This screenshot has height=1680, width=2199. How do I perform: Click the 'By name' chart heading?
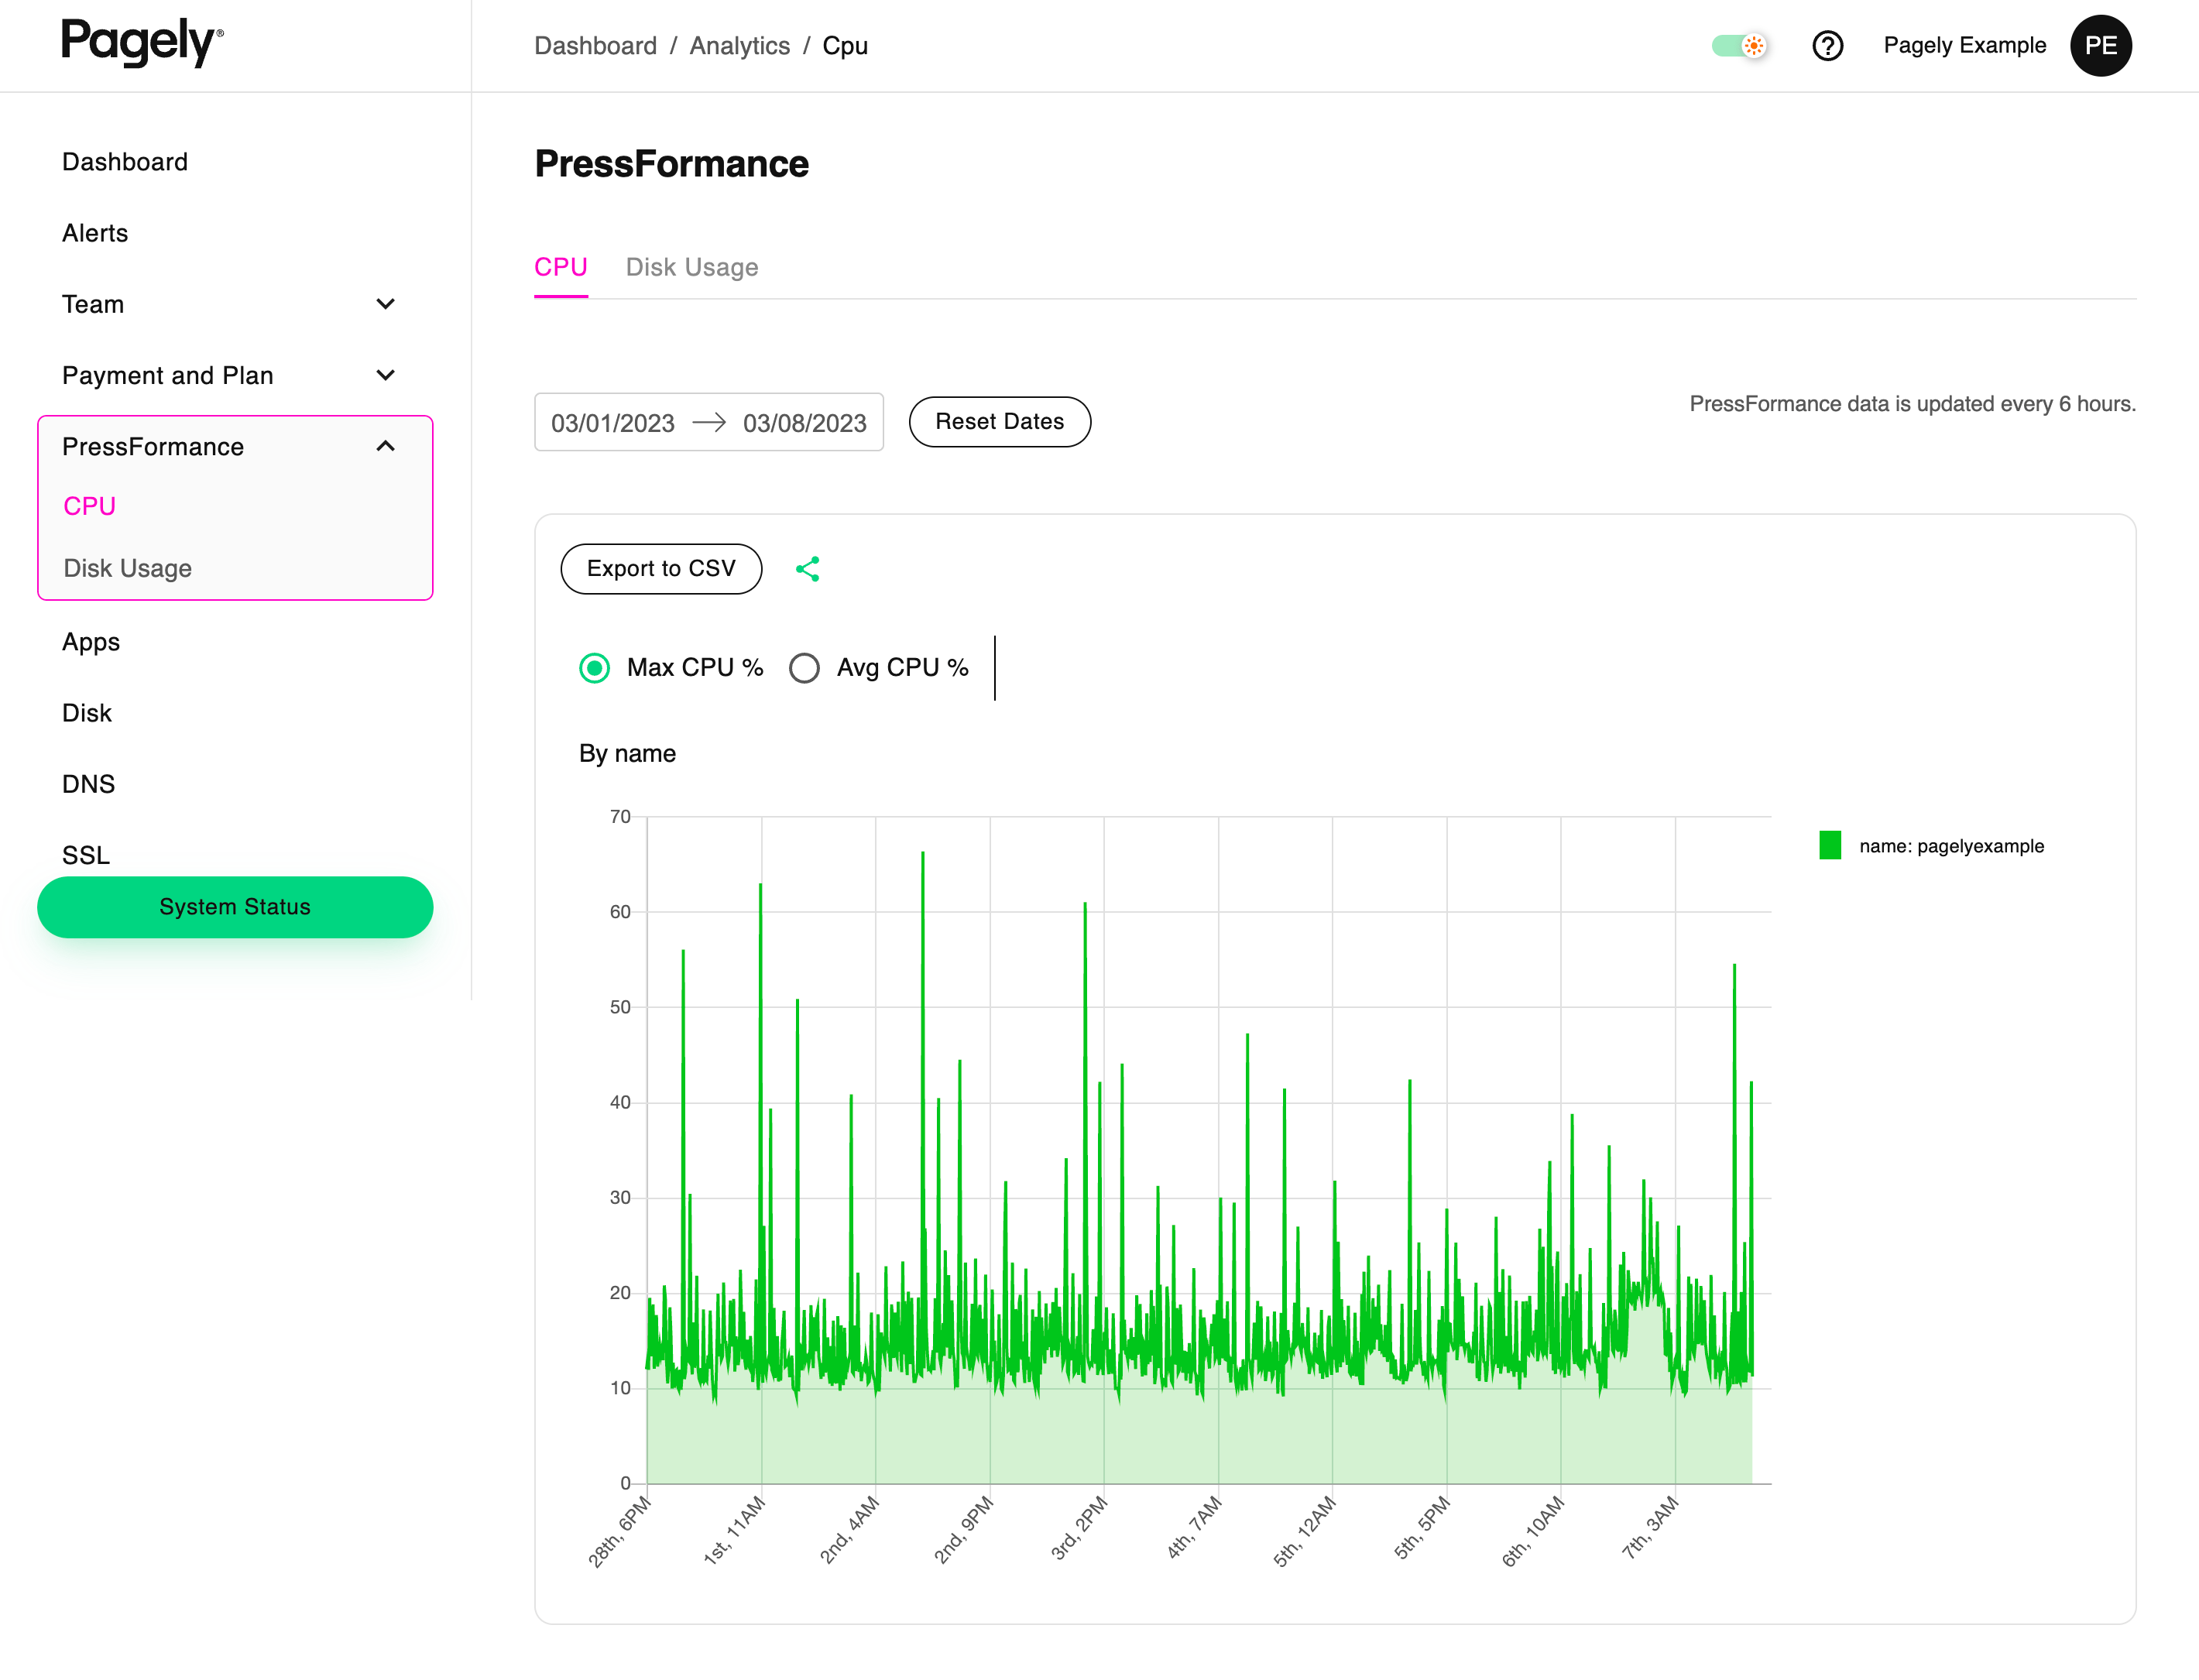pos(627,754)
